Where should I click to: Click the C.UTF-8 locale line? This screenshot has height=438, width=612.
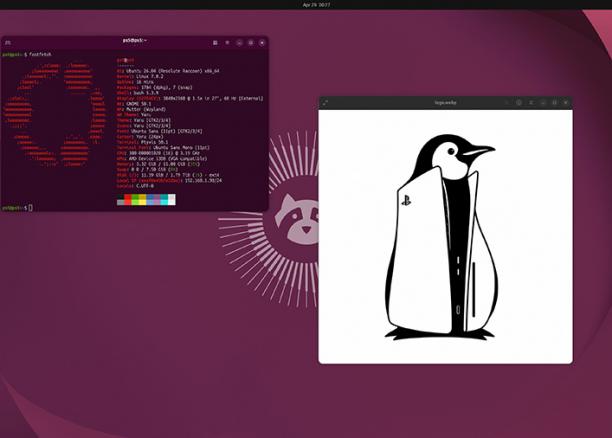(x=135, y=186)
